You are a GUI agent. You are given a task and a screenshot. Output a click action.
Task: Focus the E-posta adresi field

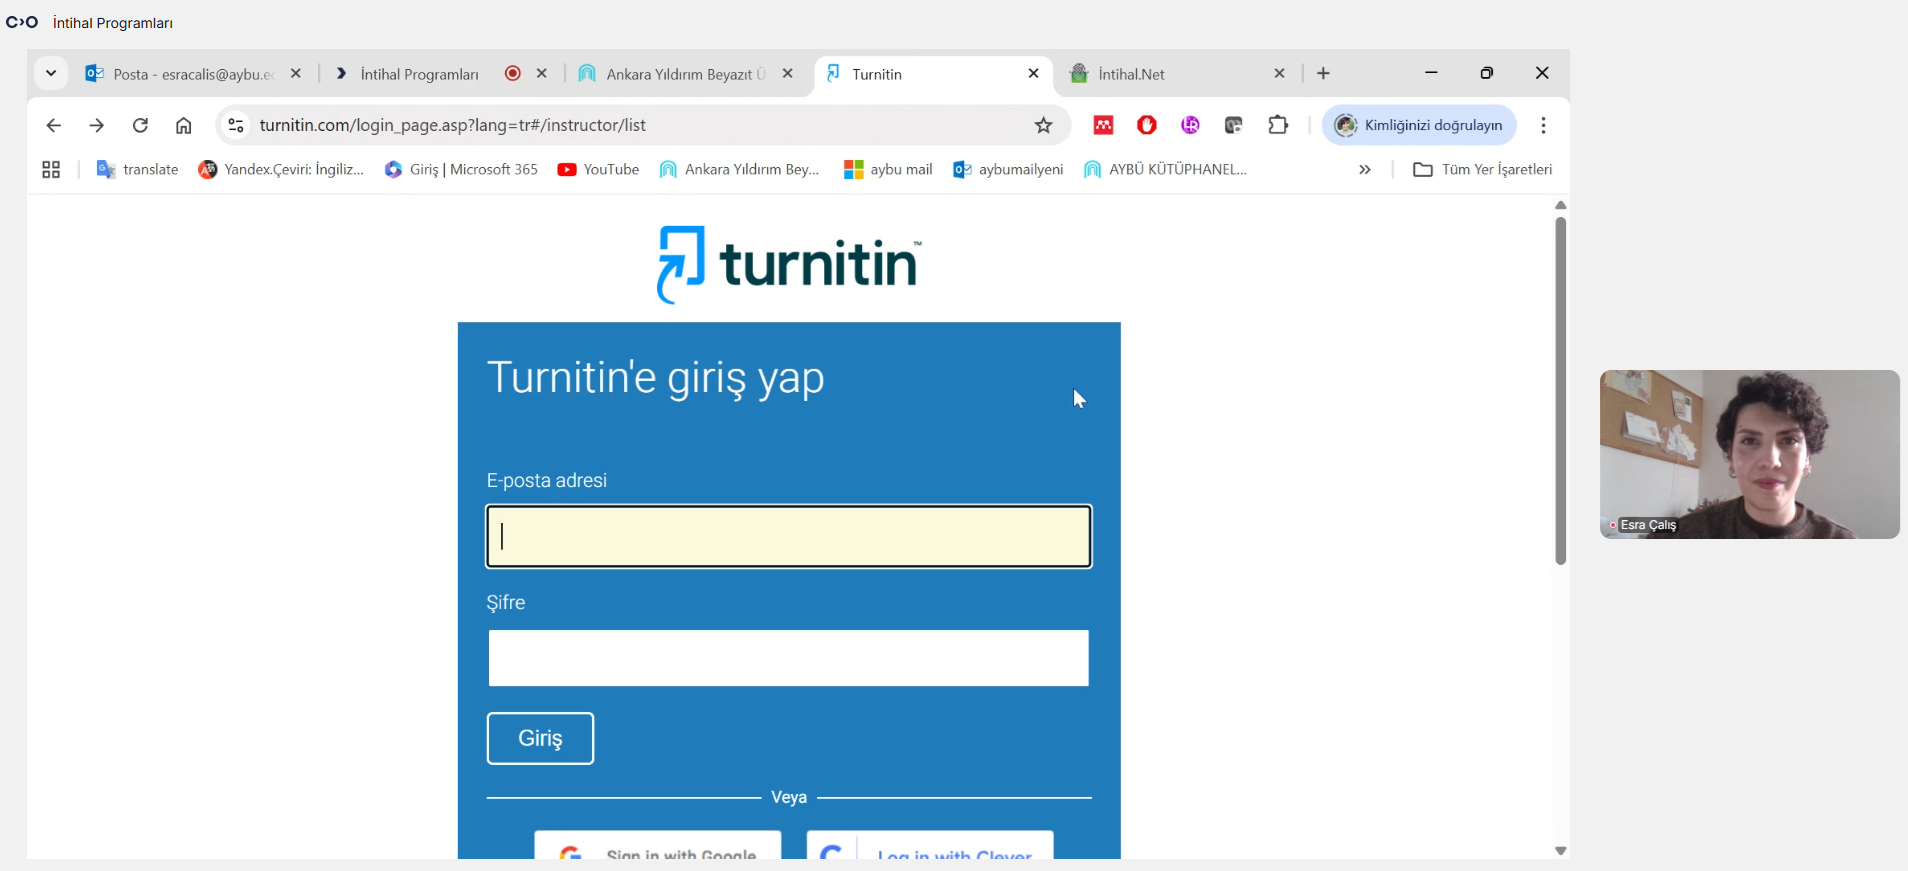(789, 536)
